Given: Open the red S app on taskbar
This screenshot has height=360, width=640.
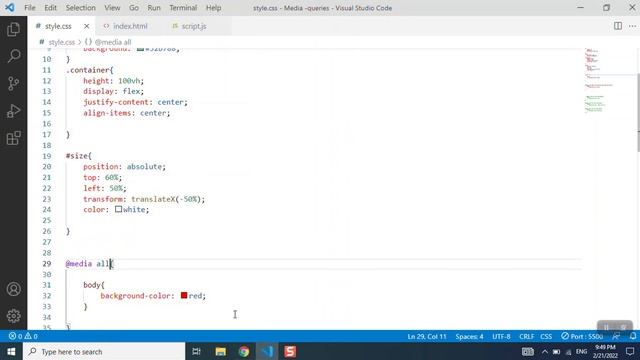Looking at the screenshot, I should [290, 351].
